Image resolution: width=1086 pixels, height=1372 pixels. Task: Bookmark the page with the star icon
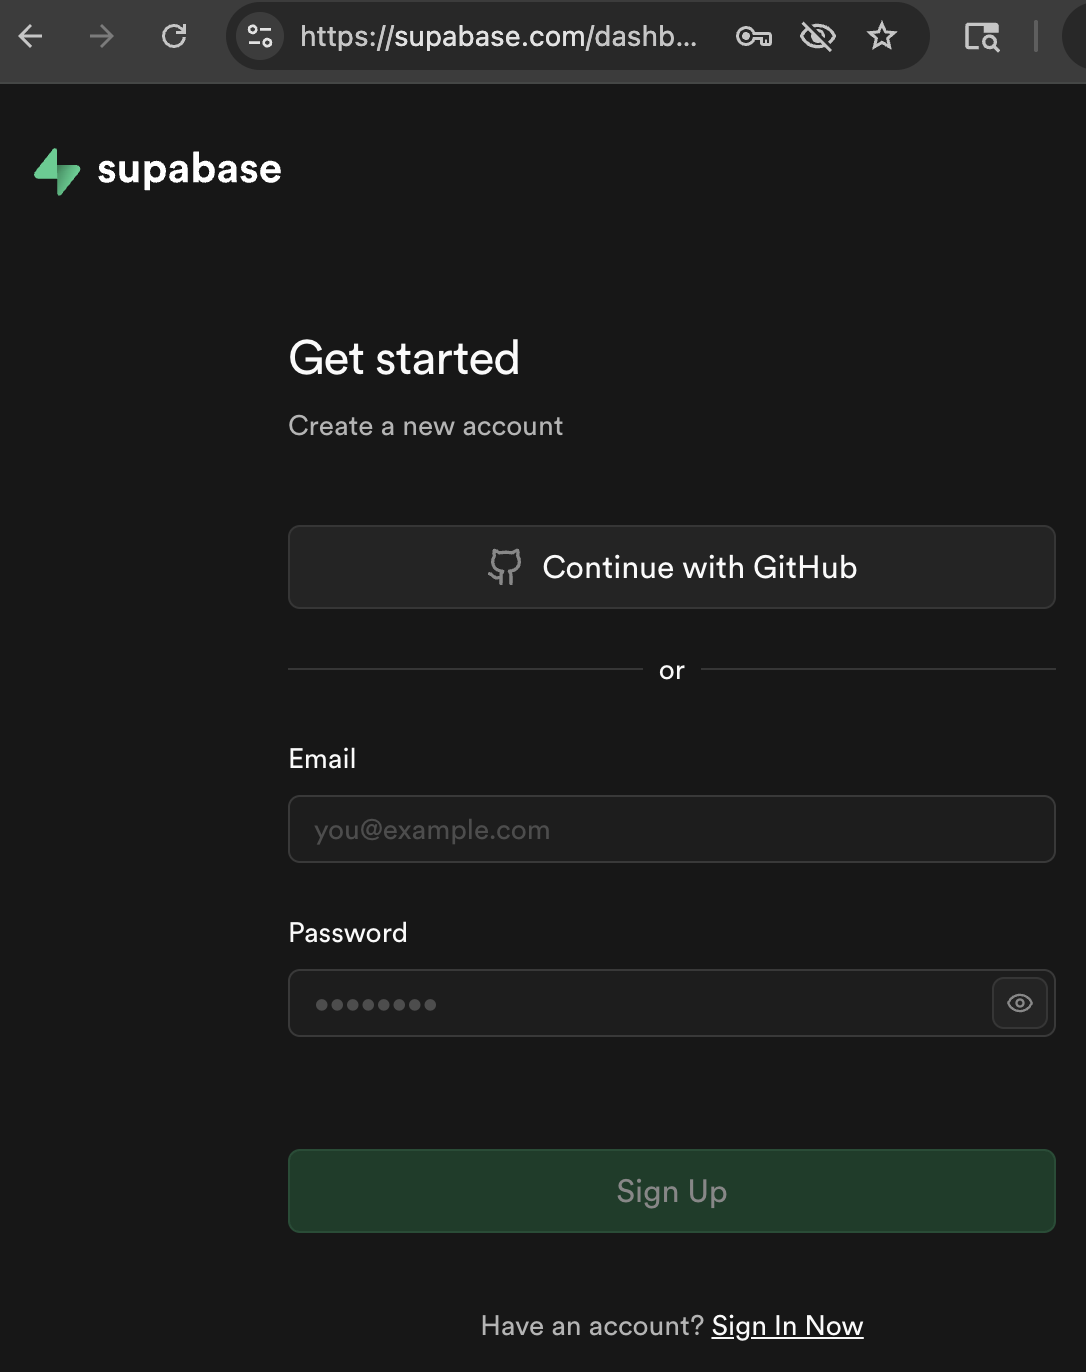(881, 36)
